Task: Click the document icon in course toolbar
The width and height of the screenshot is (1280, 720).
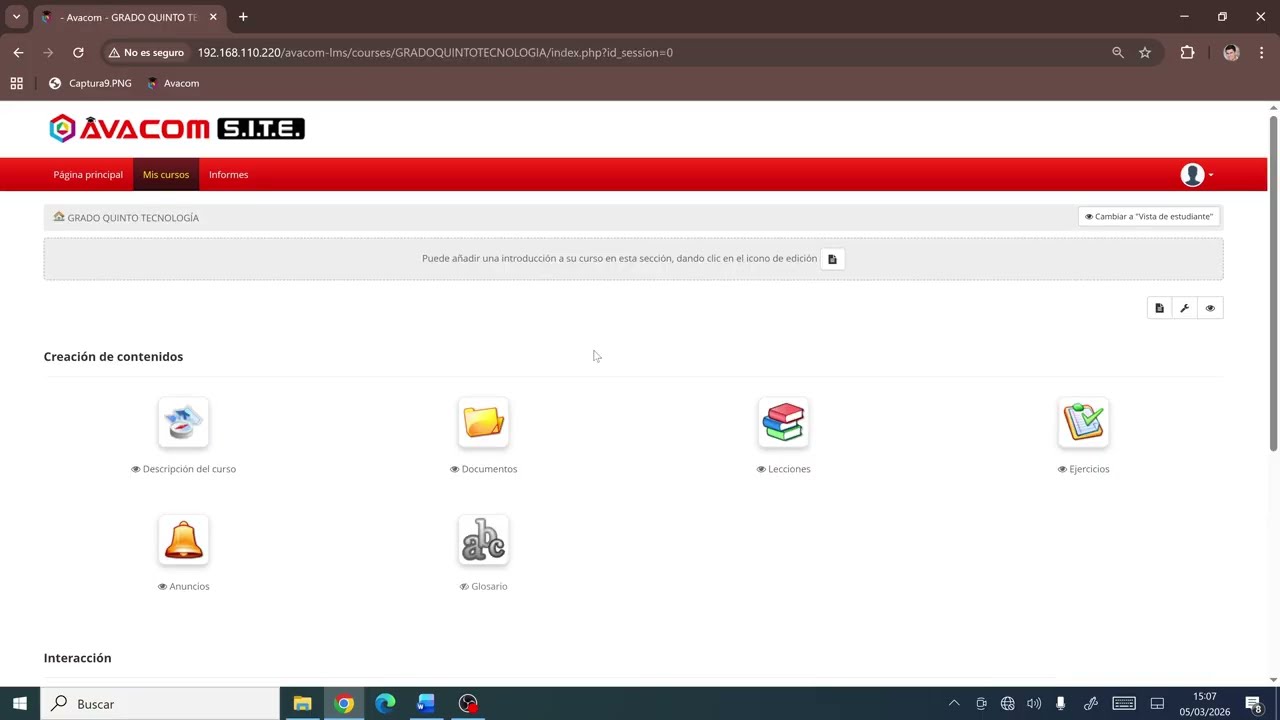Action: click(x=1159, y=308)
